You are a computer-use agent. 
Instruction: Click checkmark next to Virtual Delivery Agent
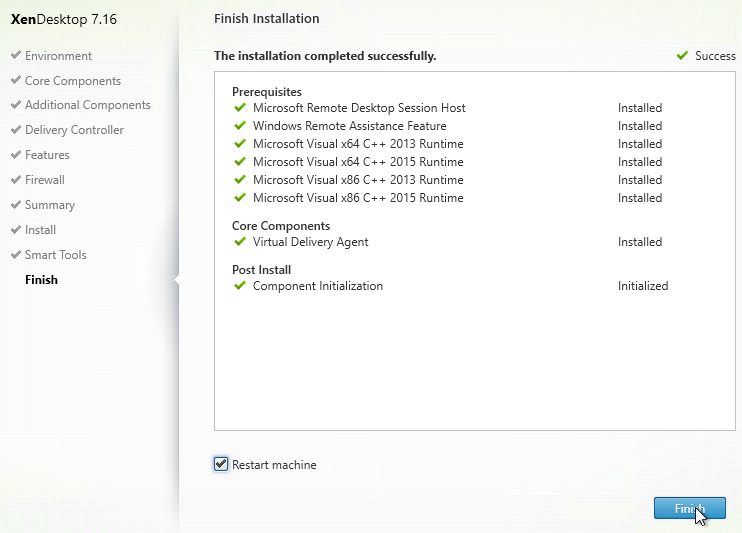240,242
